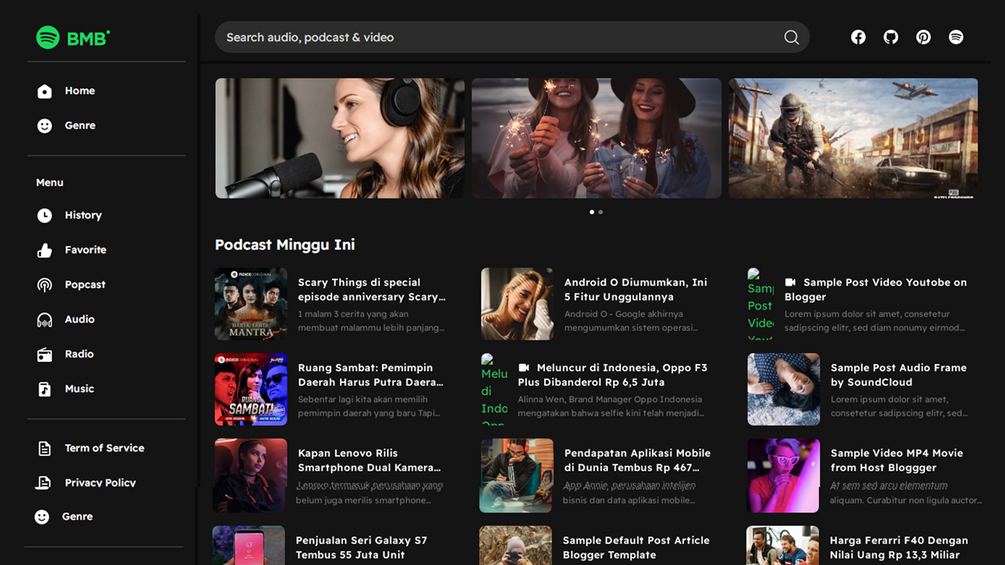Open Kapan Lenovo Rilis Smartphone post
Screen dimensions: 1005x565
click(x=369, y=460)
